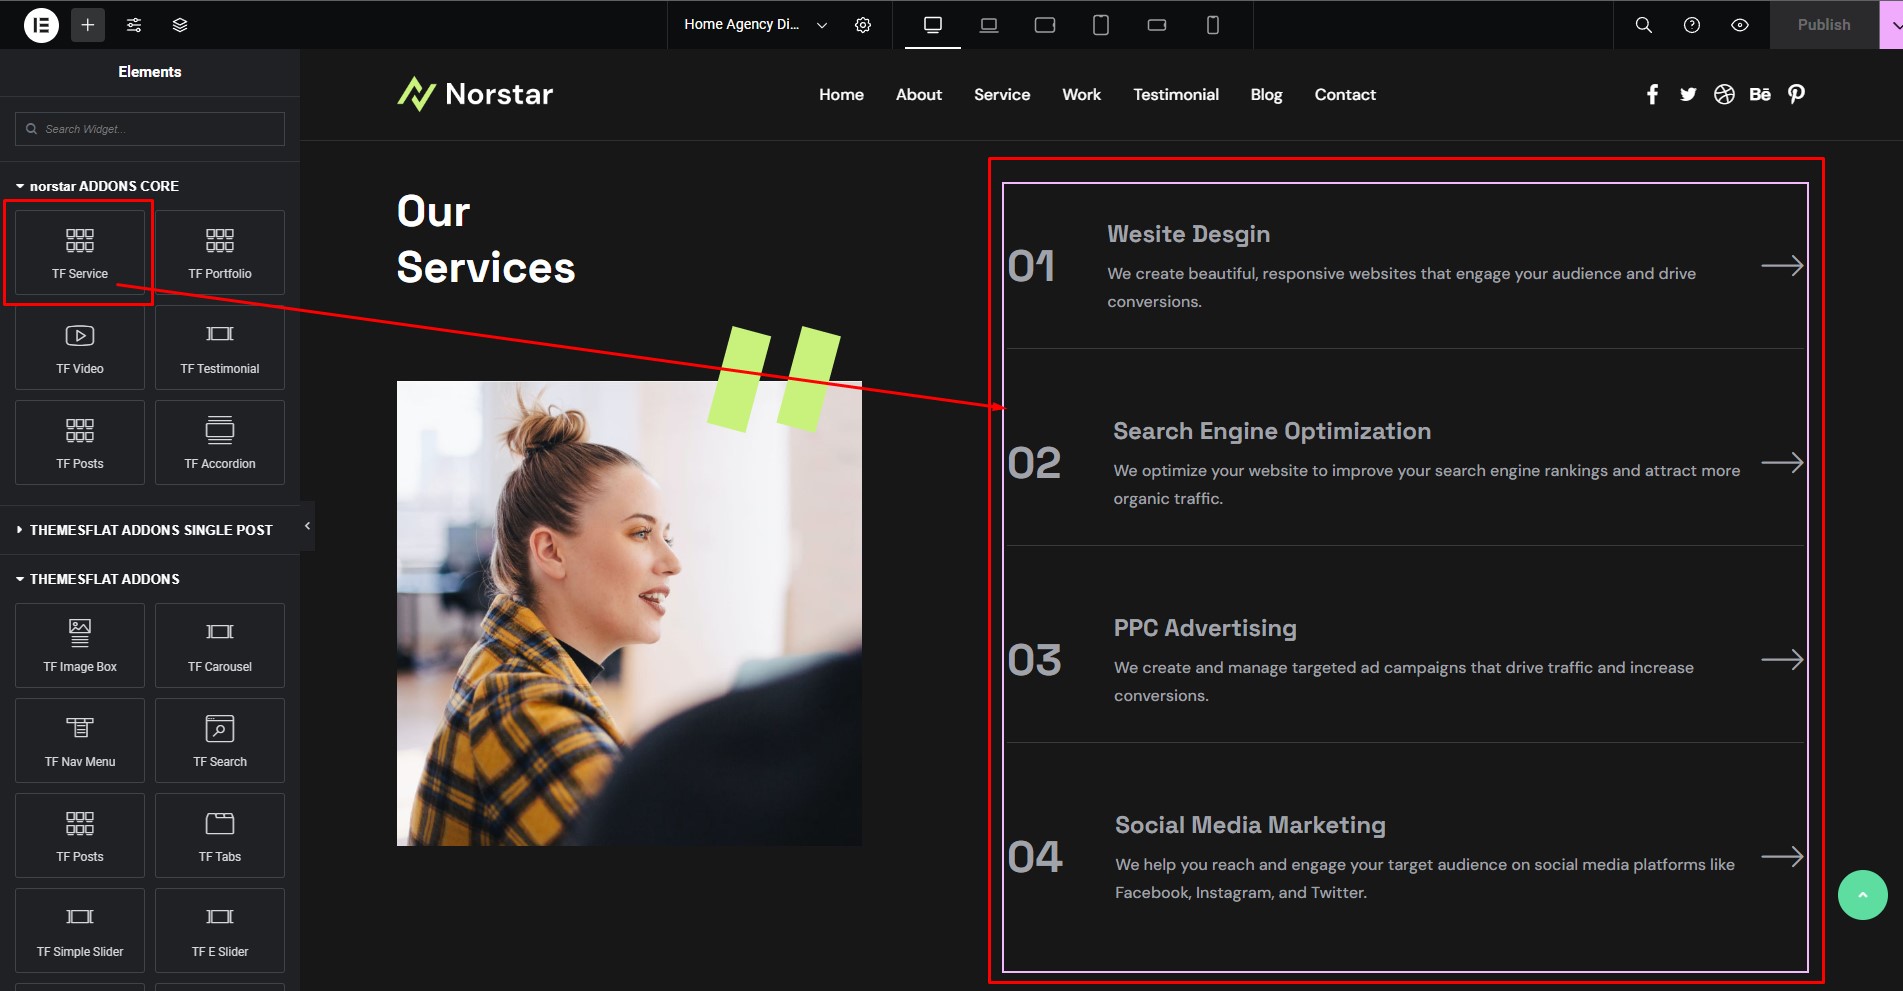Open the finder search icon

point(1644,25)
